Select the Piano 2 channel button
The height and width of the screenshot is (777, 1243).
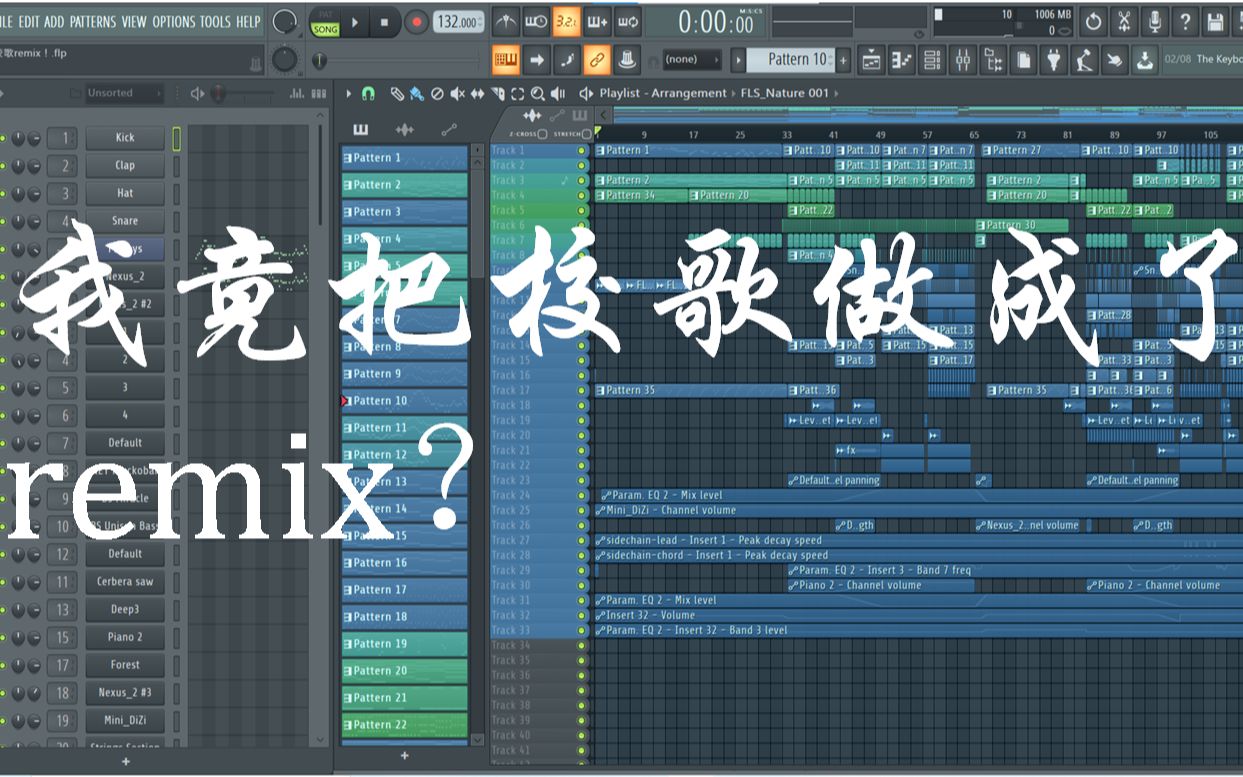125,637
